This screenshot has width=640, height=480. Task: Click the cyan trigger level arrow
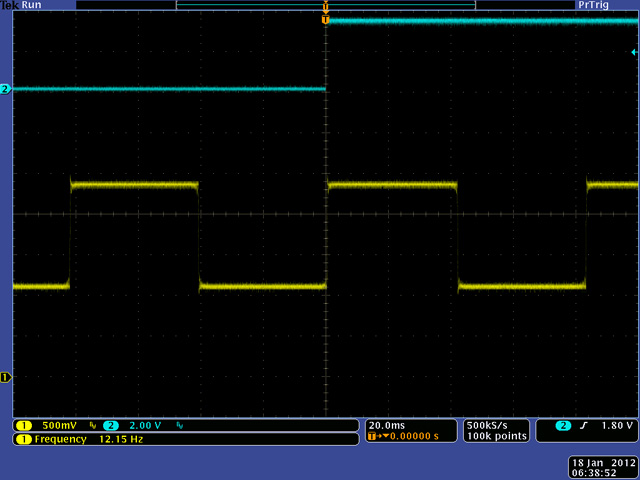pyautogui.click(x=634, y=52)
